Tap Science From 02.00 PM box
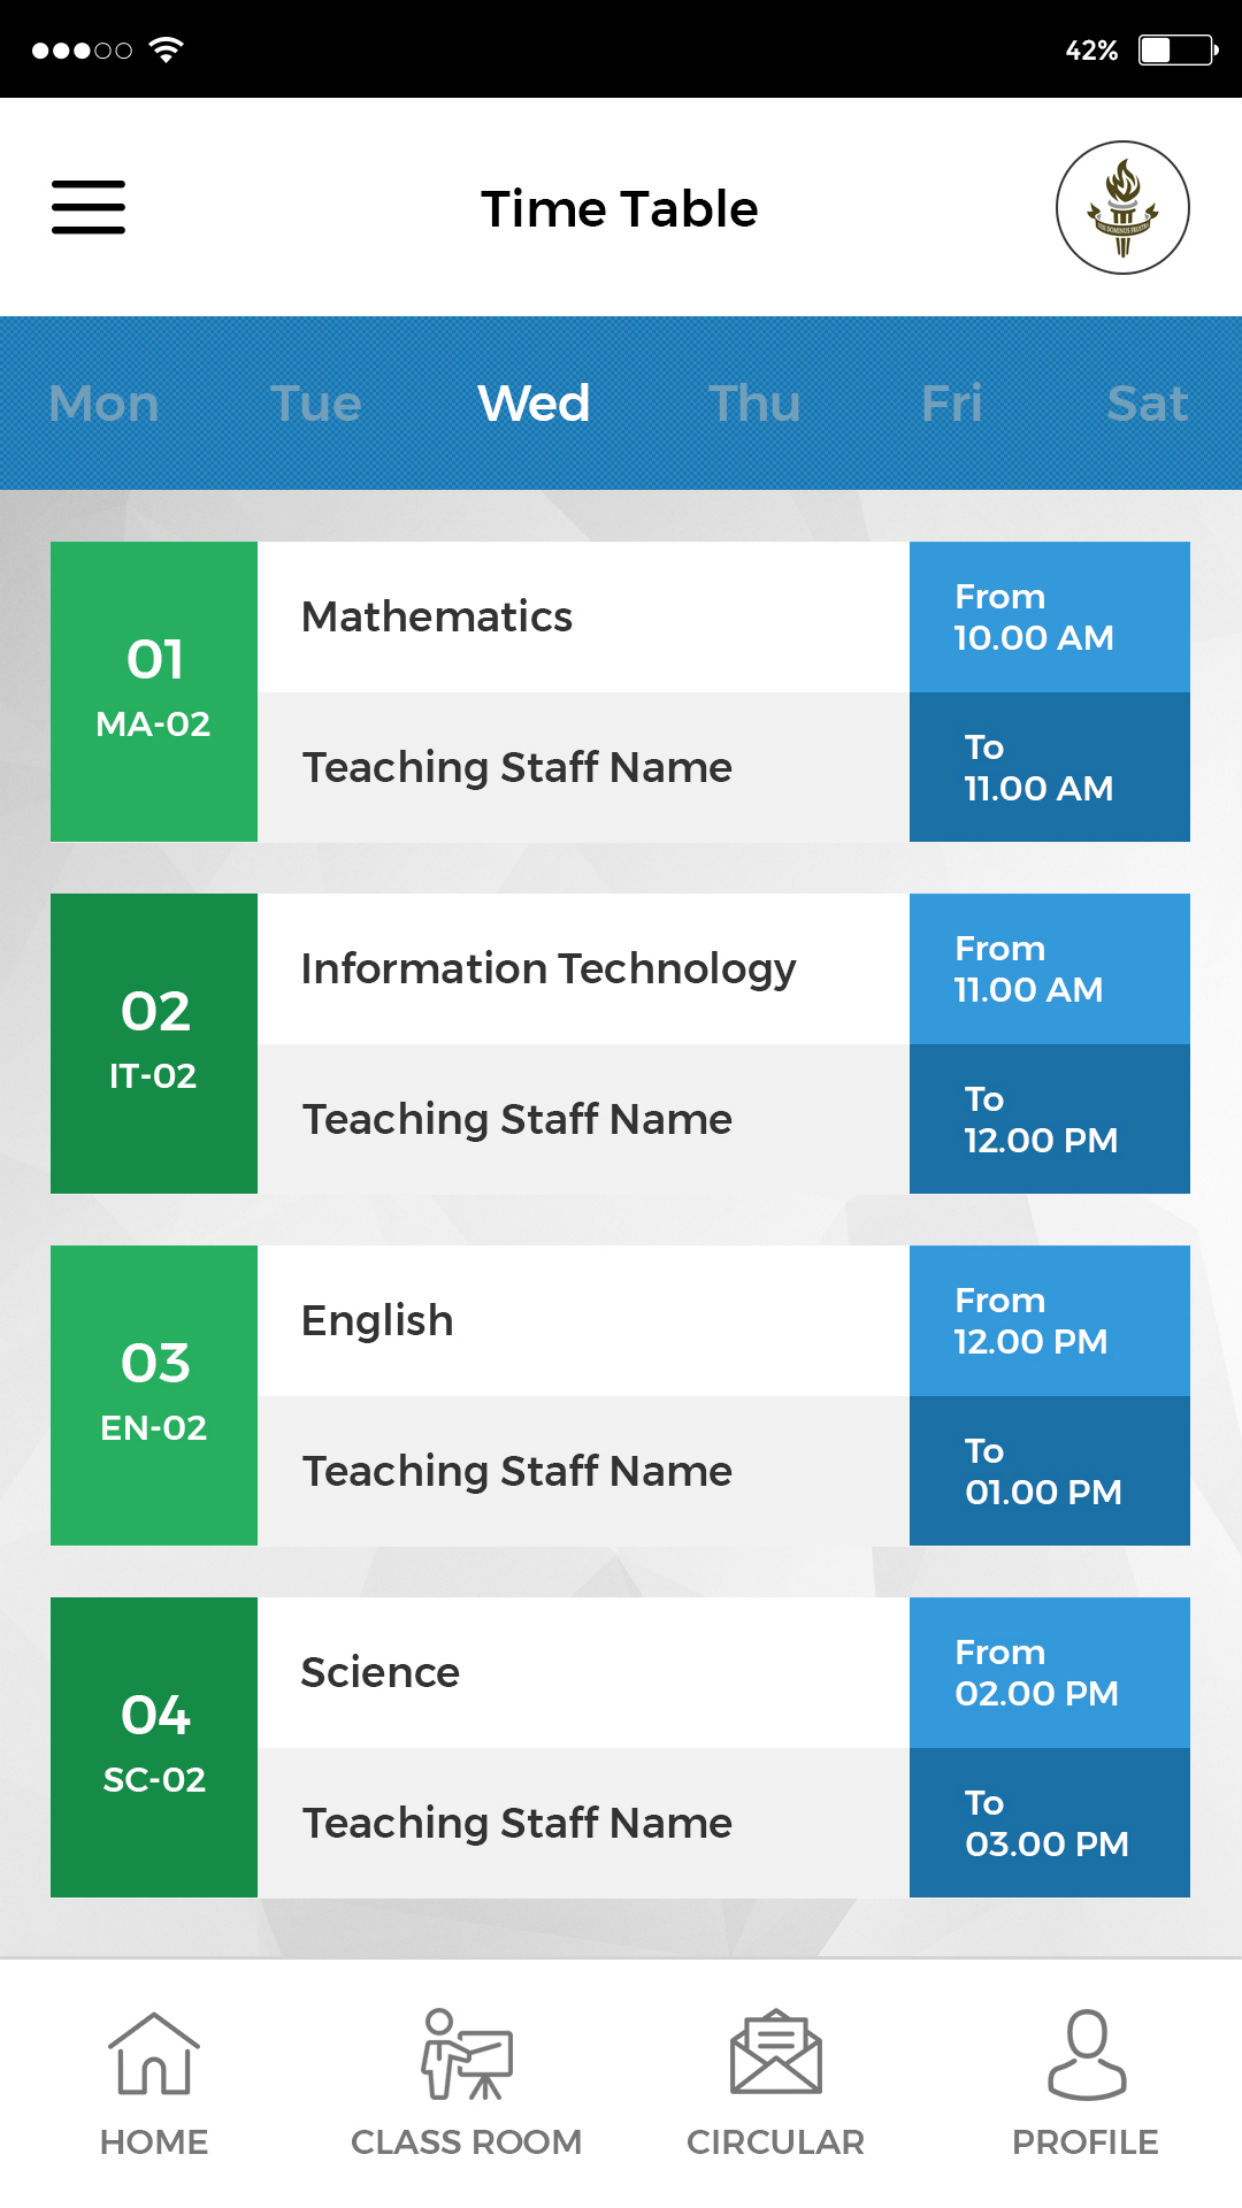Screen dimensions: 1242x2208 coord(1050,1673)
